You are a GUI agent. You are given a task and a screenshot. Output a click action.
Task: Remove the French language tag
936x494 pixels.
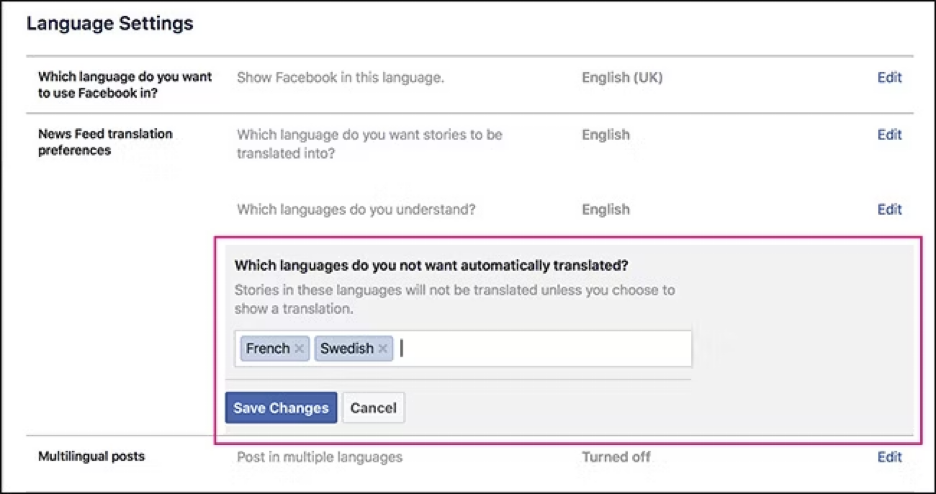coord(299,349)
